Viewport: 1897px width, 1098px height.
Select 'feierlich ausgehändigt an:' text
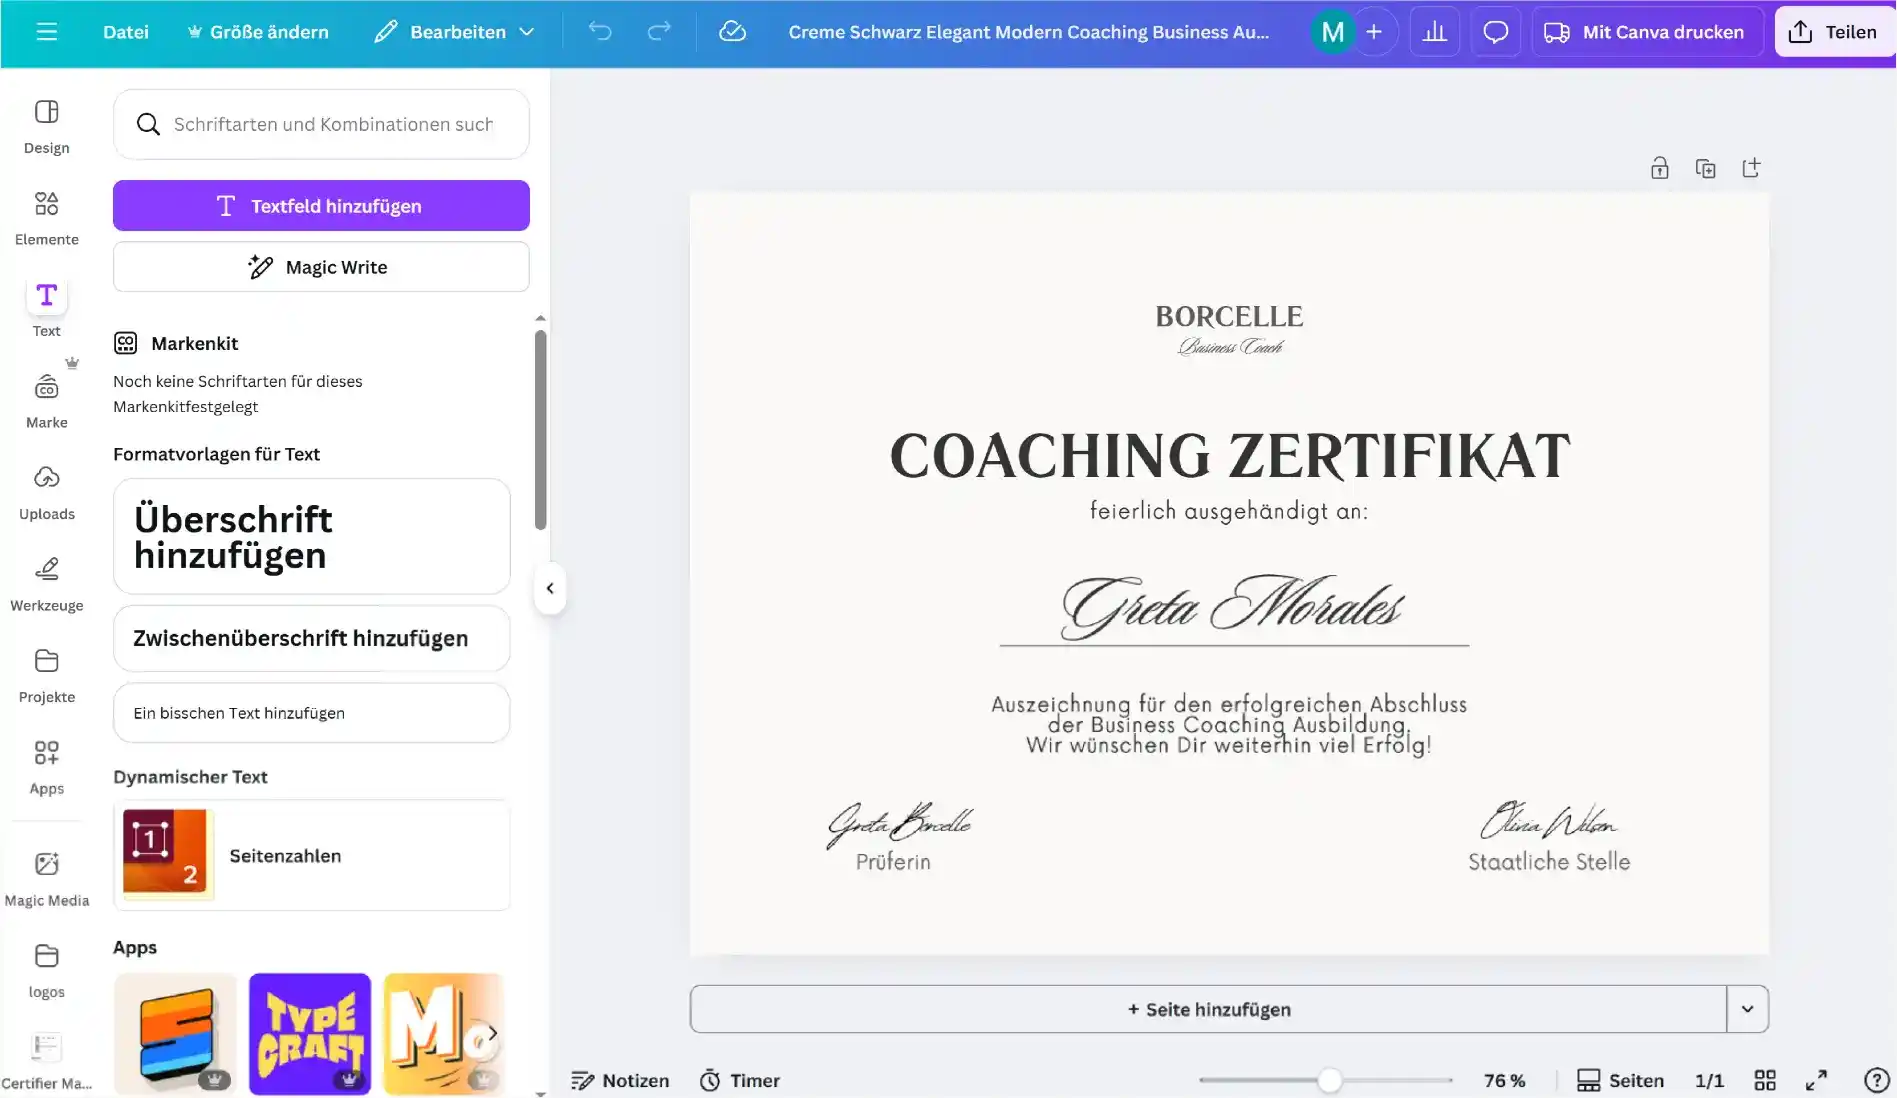1229,511
